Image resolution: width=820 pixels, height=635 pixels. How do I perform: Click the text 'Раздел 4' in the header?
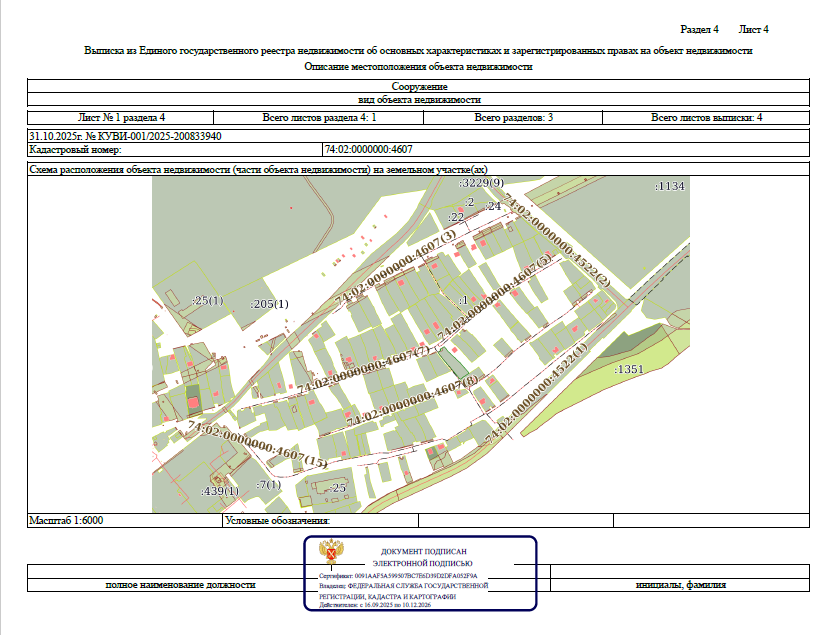coord(699,29)
